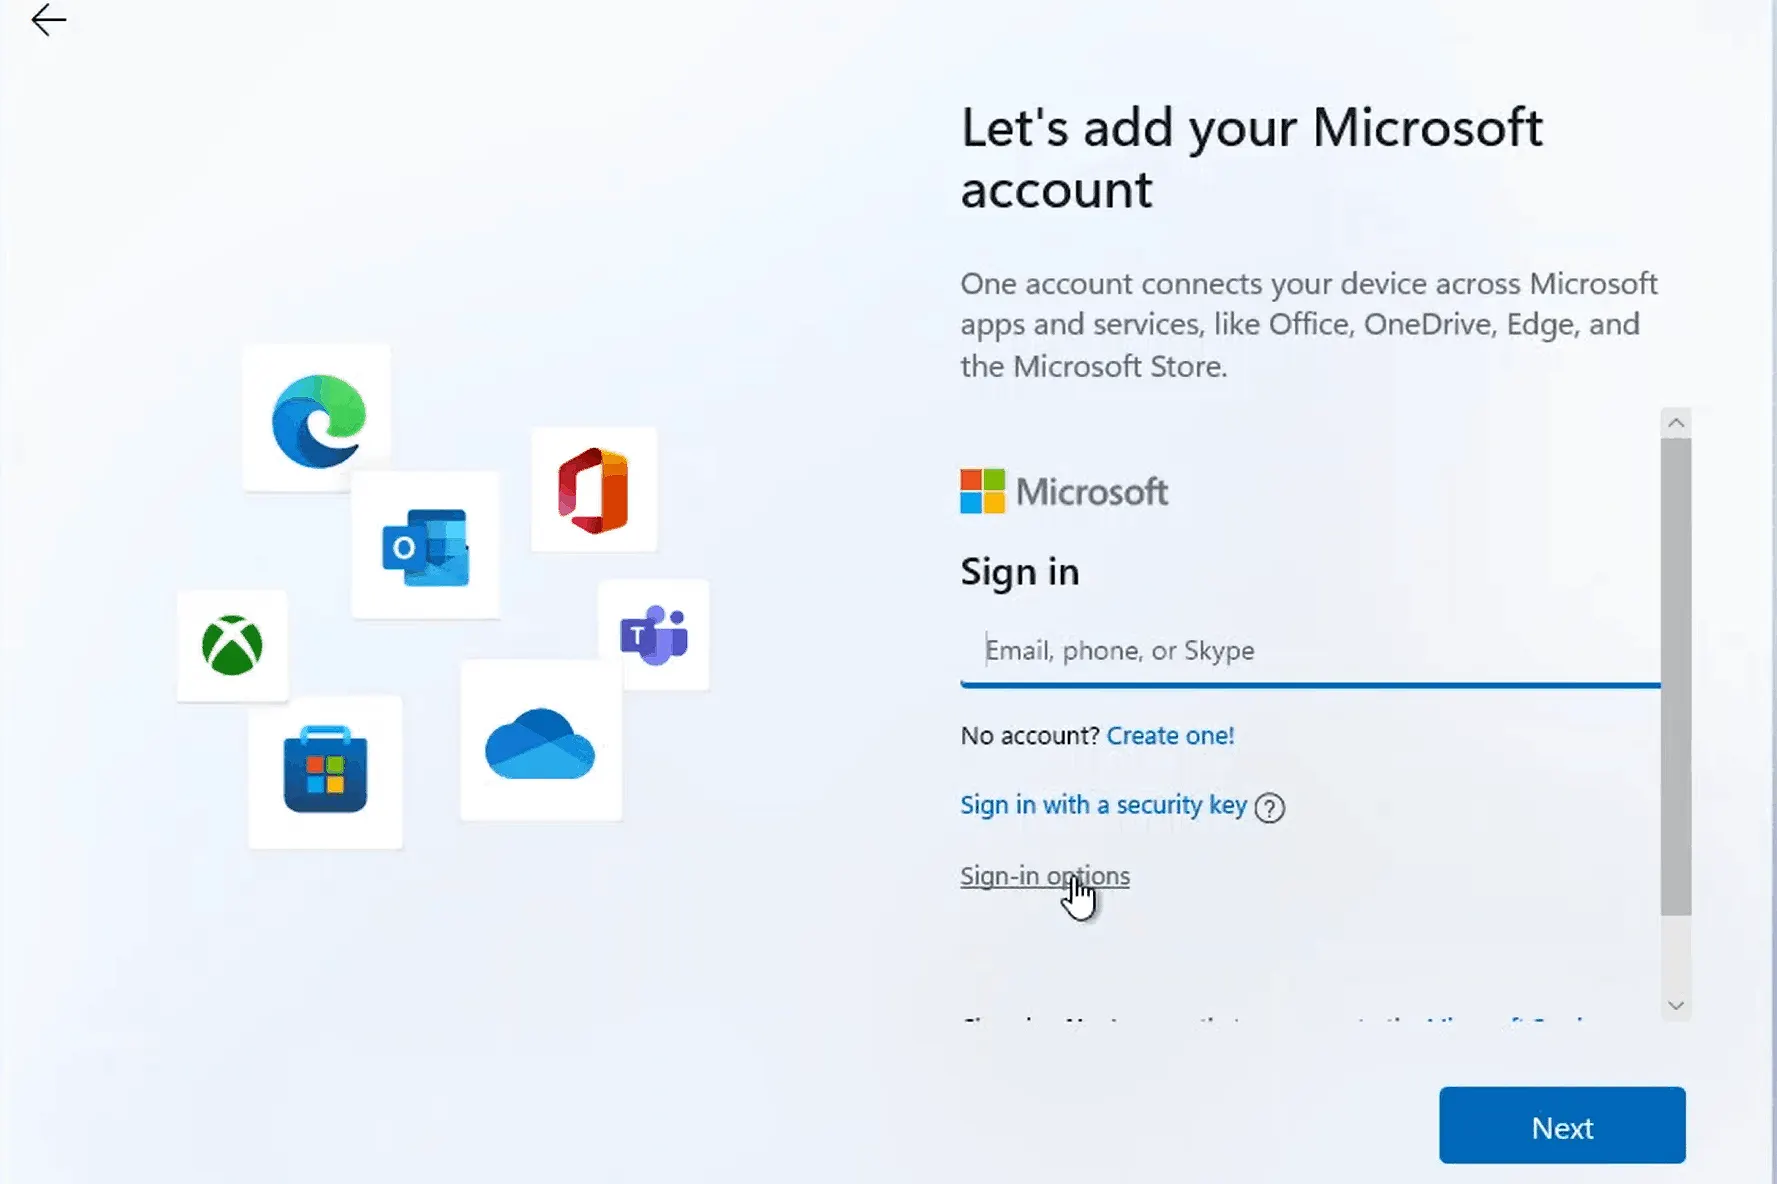Click the Microsoft Edge icon

click(316, 417)
